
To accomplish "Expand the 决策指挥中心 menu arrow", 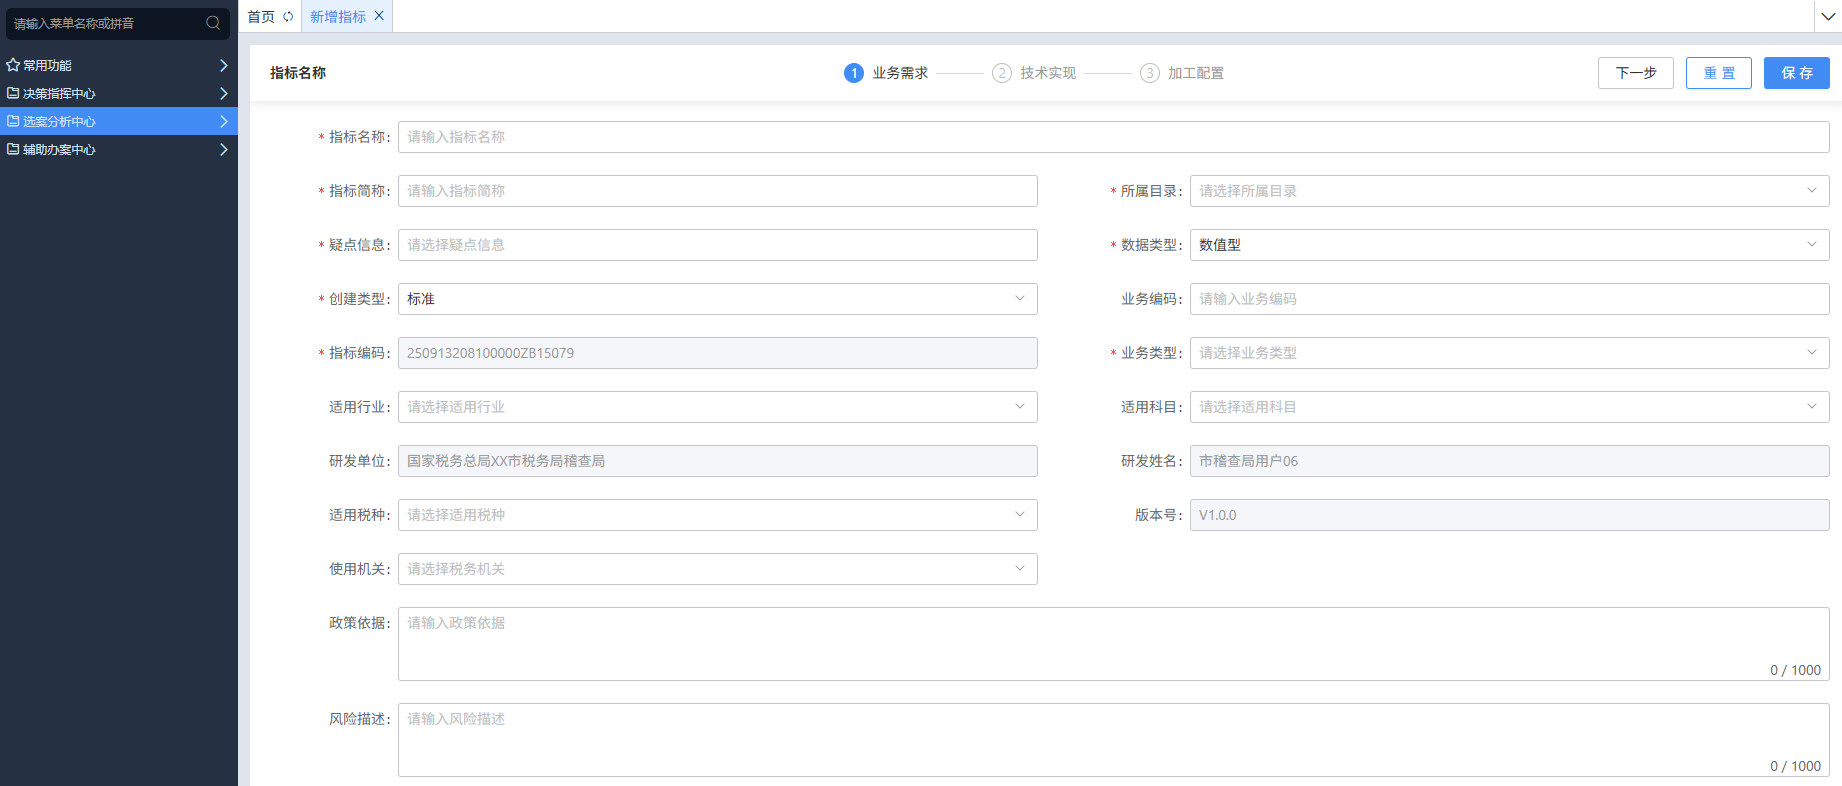I will pos(223,93).
